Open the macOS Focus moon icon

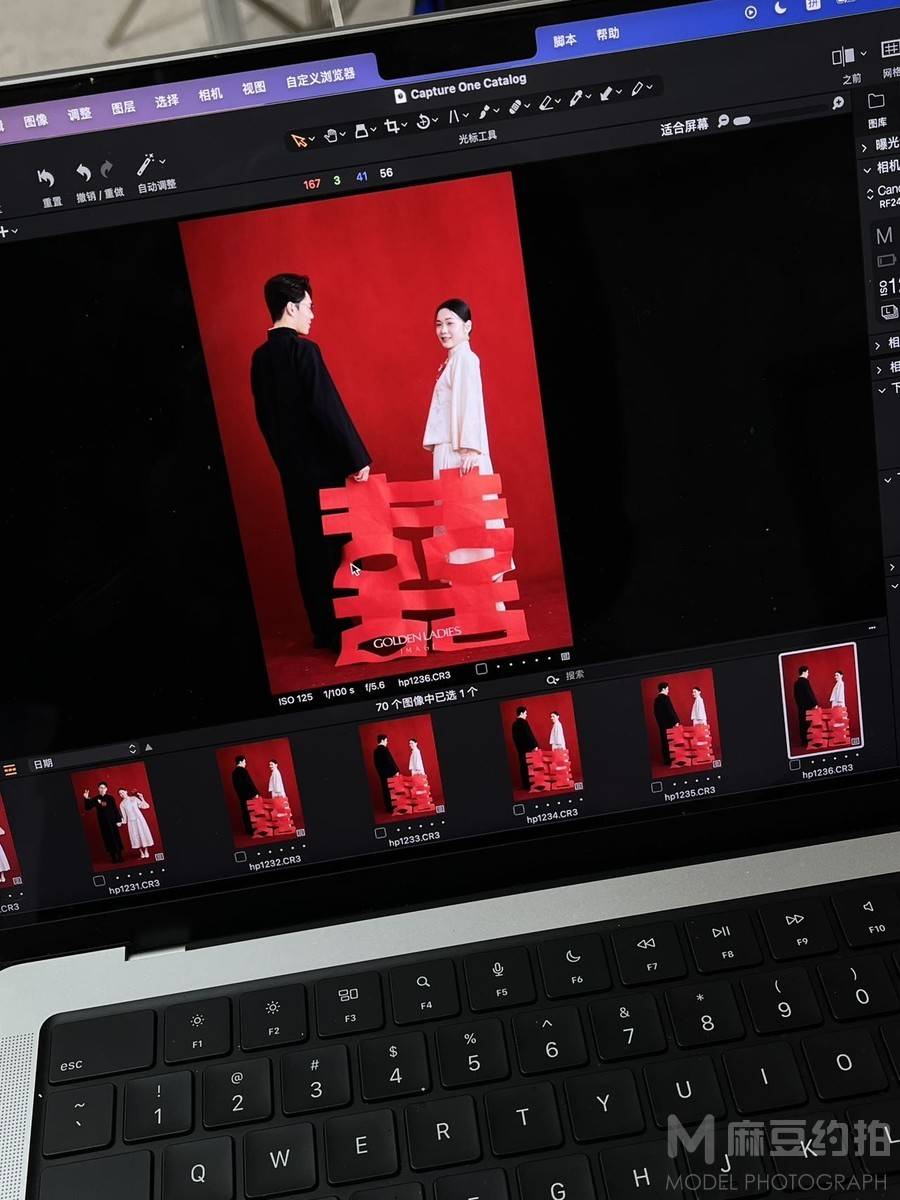pyautogui.click(x=780, y=9)
